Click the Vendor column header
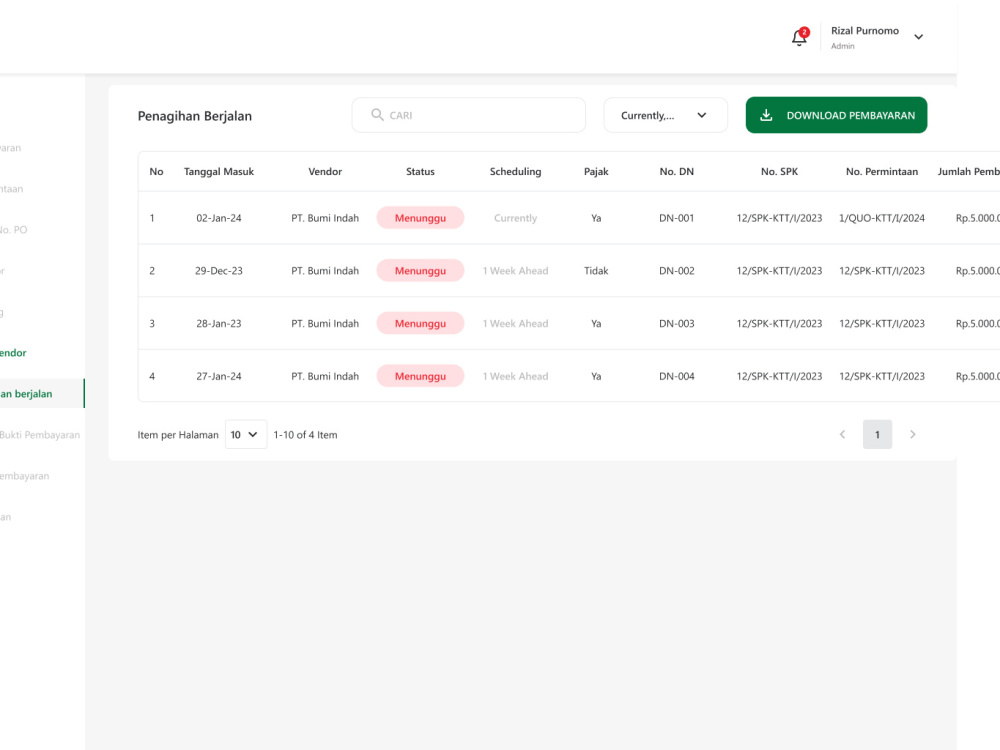Viewport: 1000px width, 750px height. tap(325, 172)
